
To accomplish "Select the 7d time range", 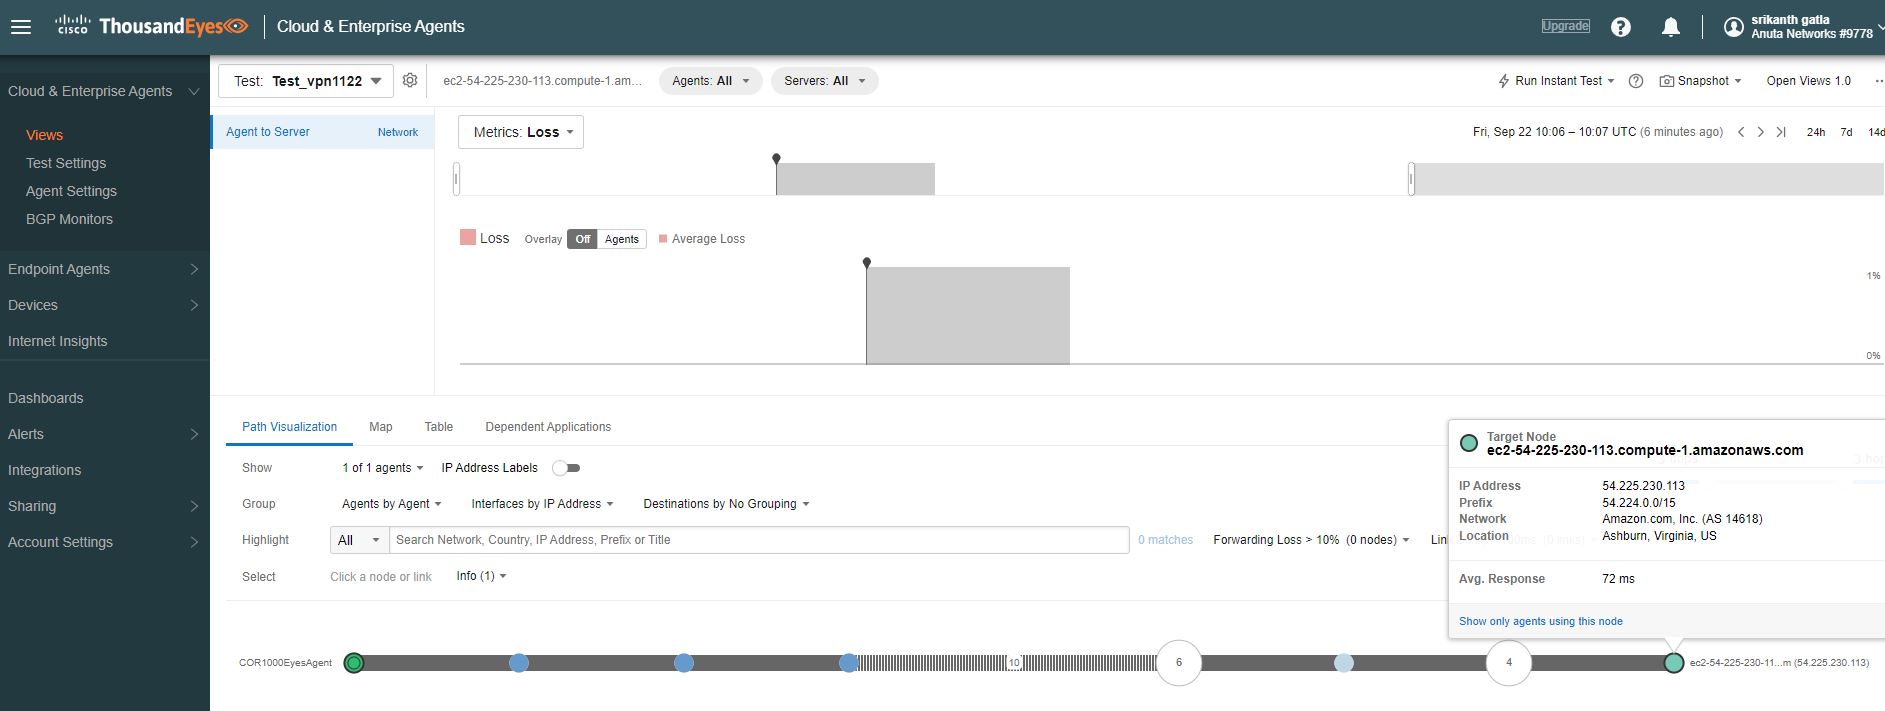I will click(x=1846, y=132).
